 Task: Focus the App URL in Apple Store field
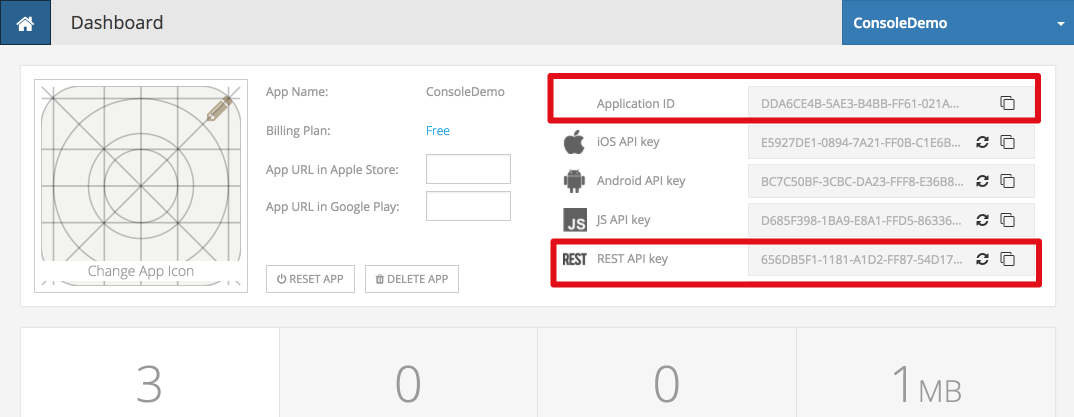pyautogui.click(x=469, y=169)
